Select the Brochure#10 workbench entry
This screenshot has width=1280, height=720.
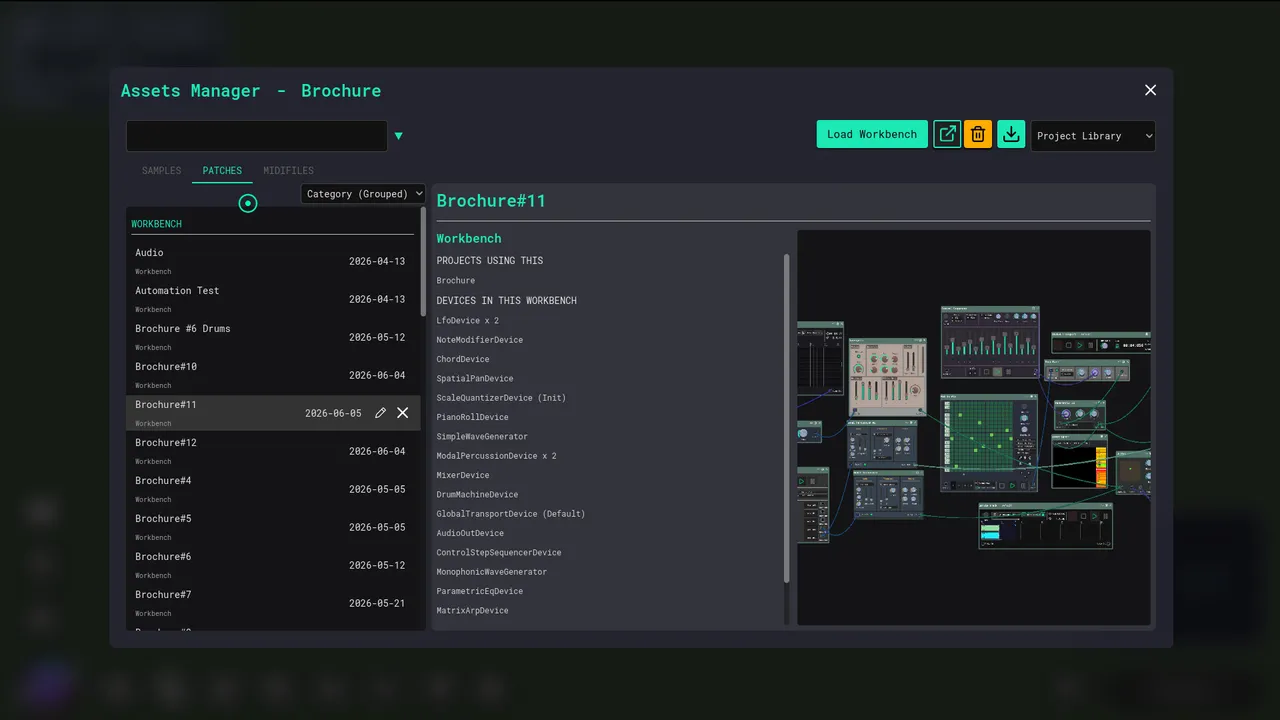[x=273, y=375]
